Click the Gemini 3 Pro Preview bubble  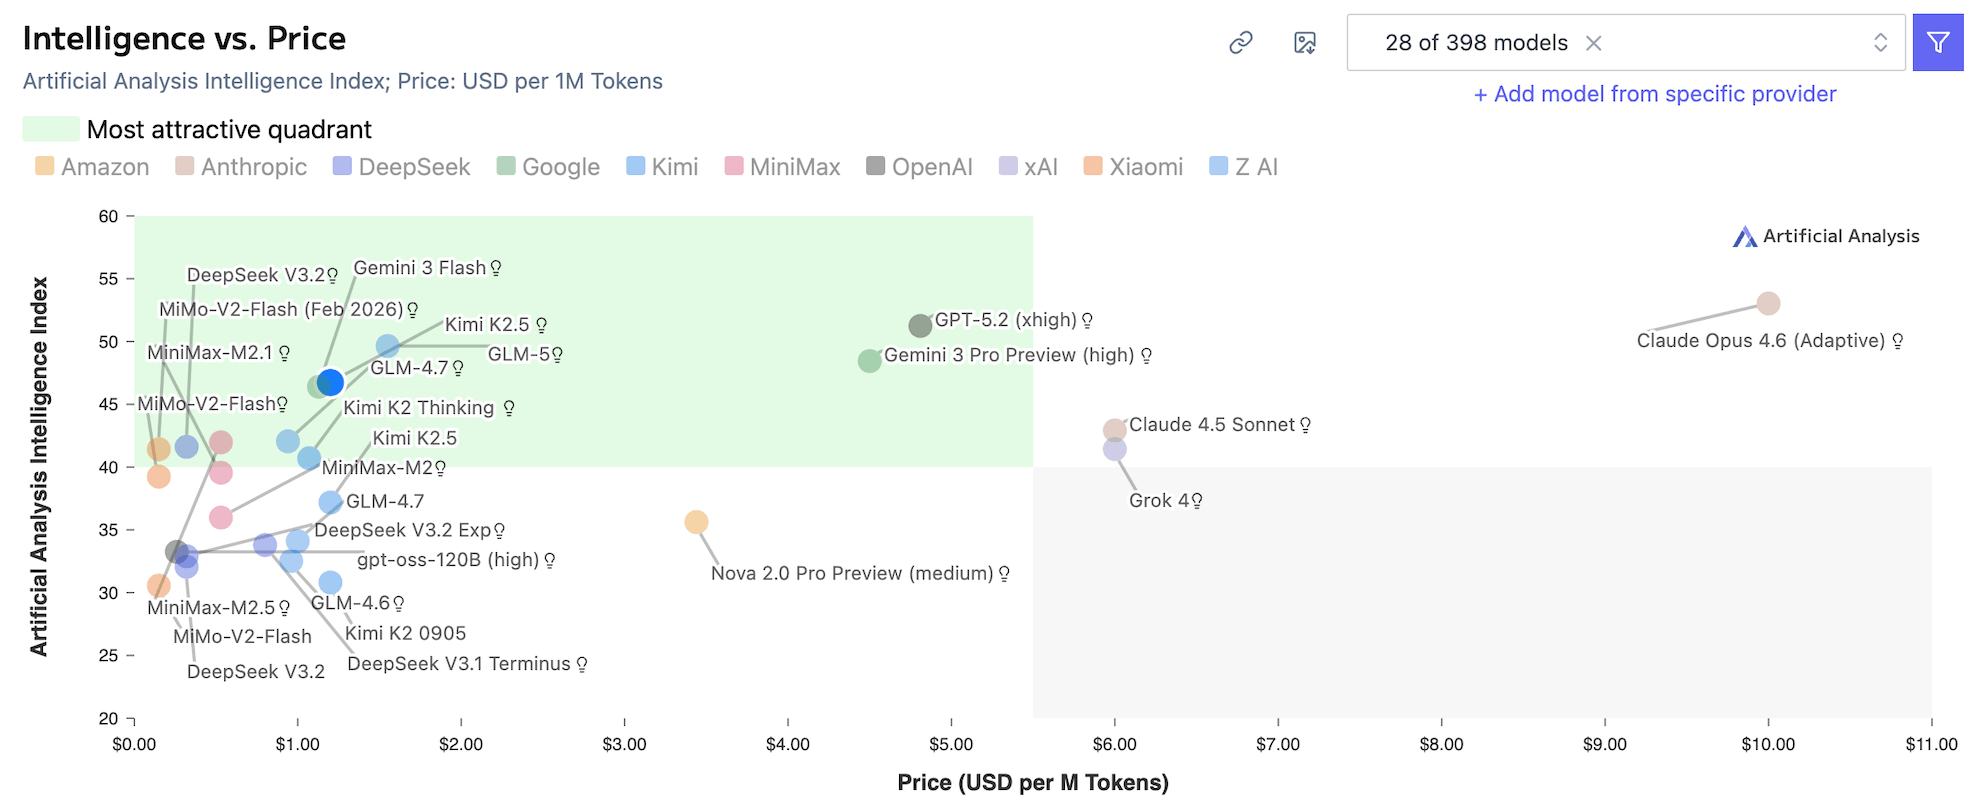click(868, 361)
